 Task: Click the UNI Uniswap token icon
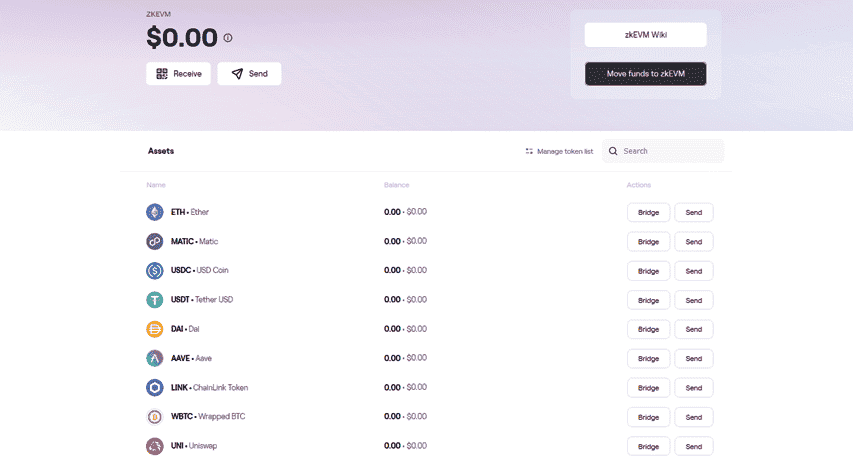pos(154,446)
